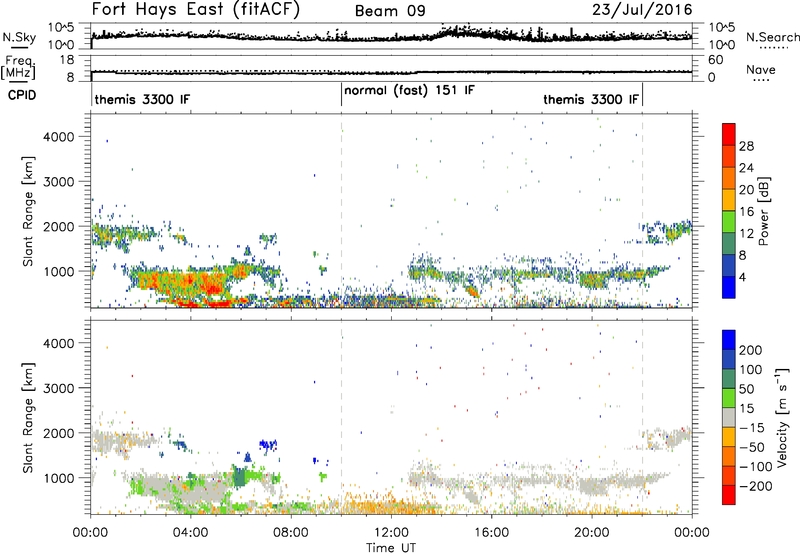Click 'Slant Range [km]' label of velocity panel
Image resolution: width=800 pixels, height=554 pixels.
[28, 418]
